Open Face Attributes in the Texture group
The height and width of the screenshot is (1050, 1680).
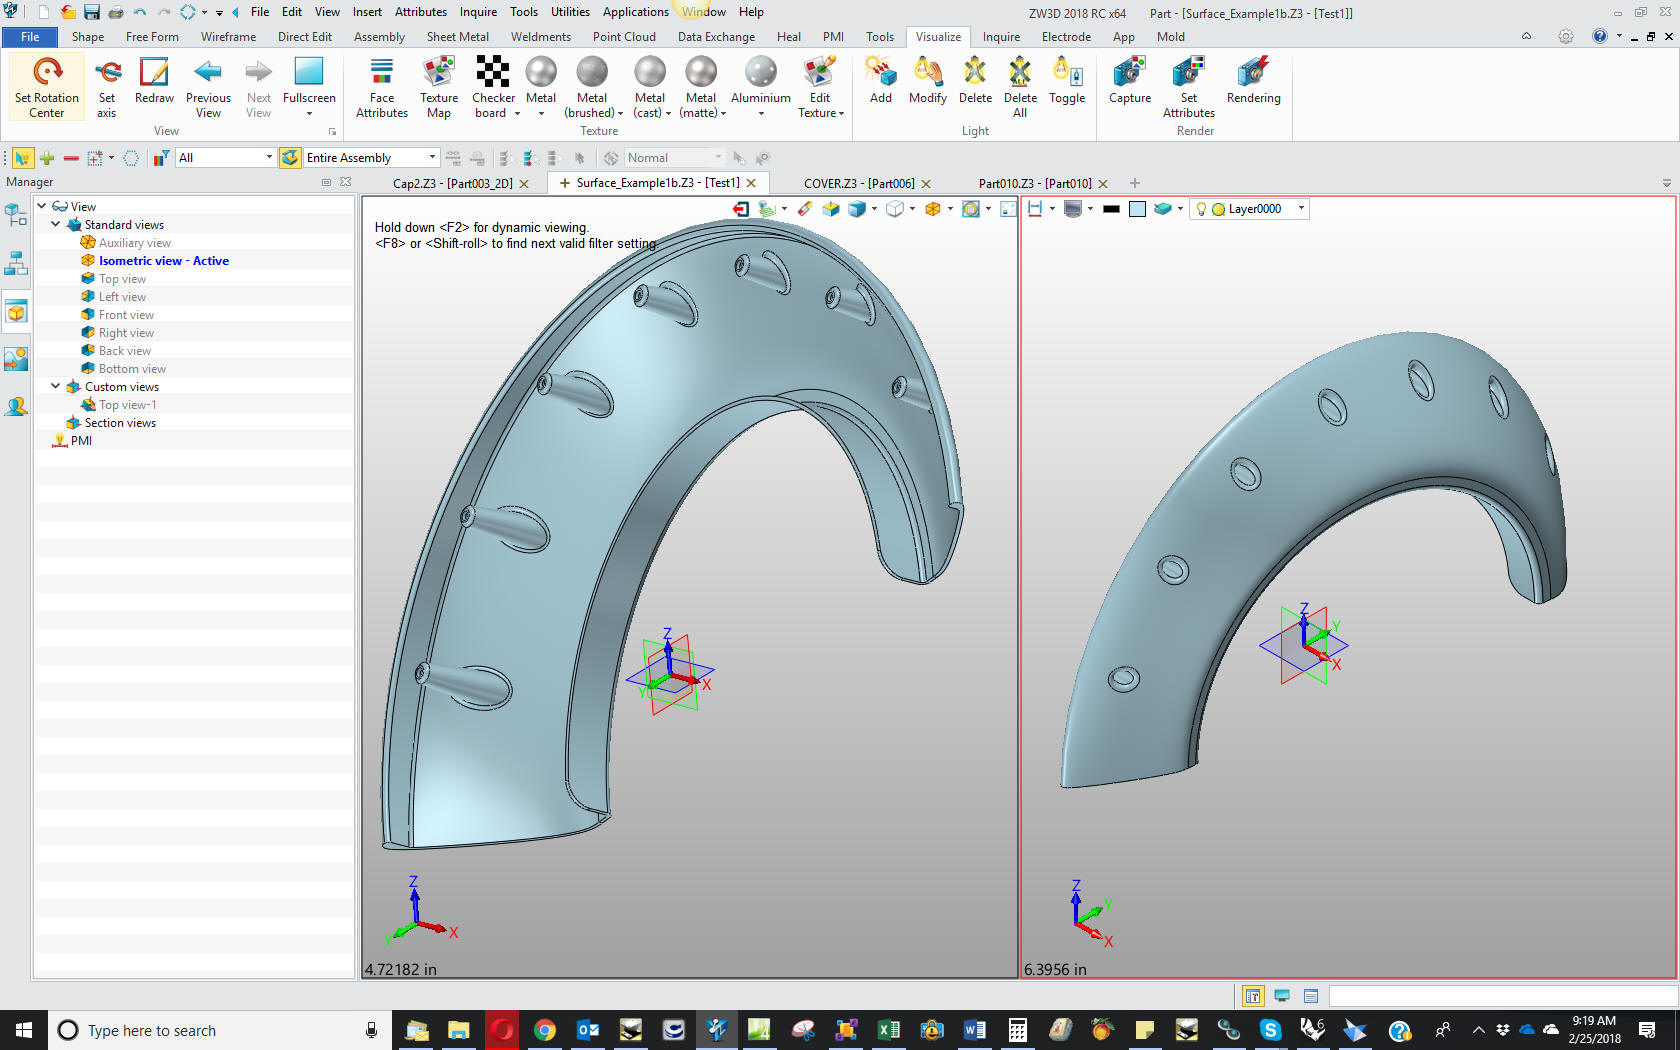pos(382,87)
